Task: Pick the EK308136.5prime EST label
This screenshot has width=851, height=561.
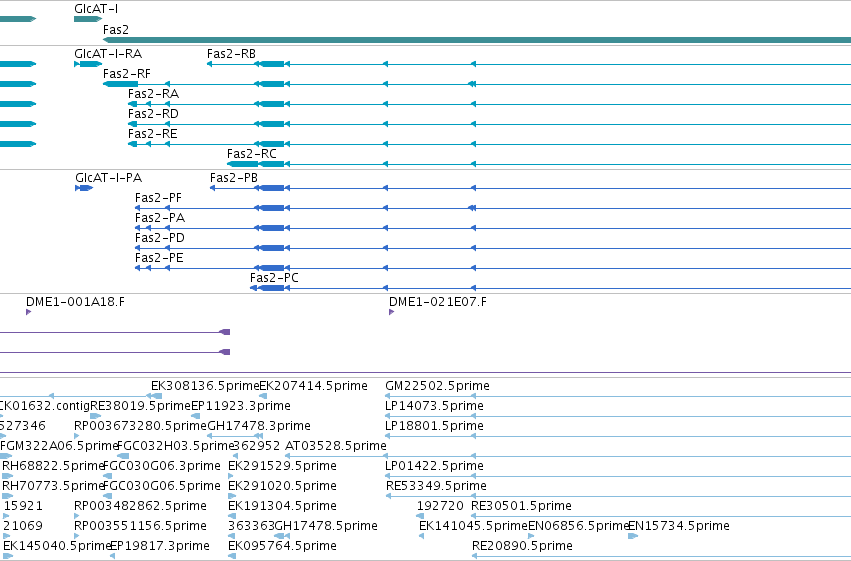Action: (x=205, y=386)
